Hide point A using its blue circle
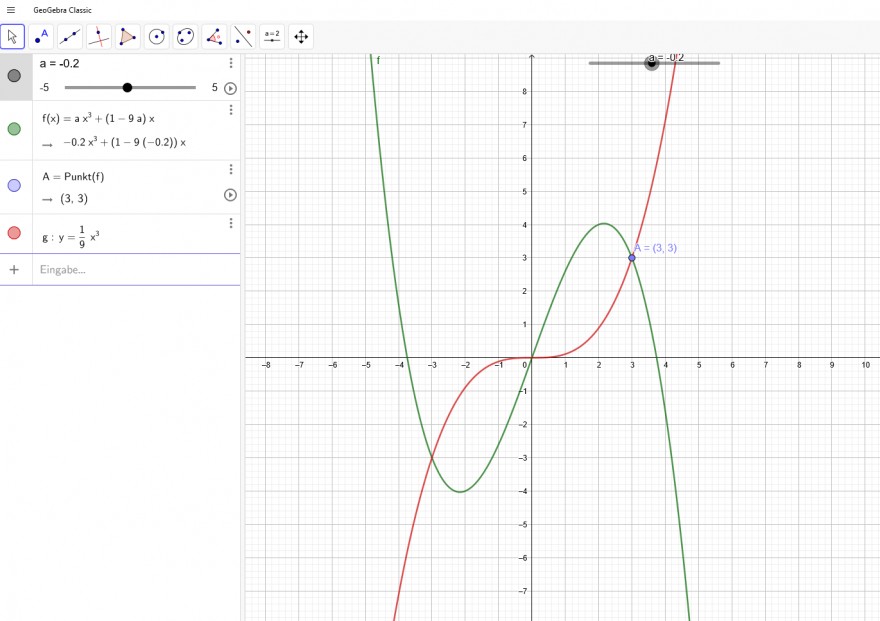 point(14,186)
